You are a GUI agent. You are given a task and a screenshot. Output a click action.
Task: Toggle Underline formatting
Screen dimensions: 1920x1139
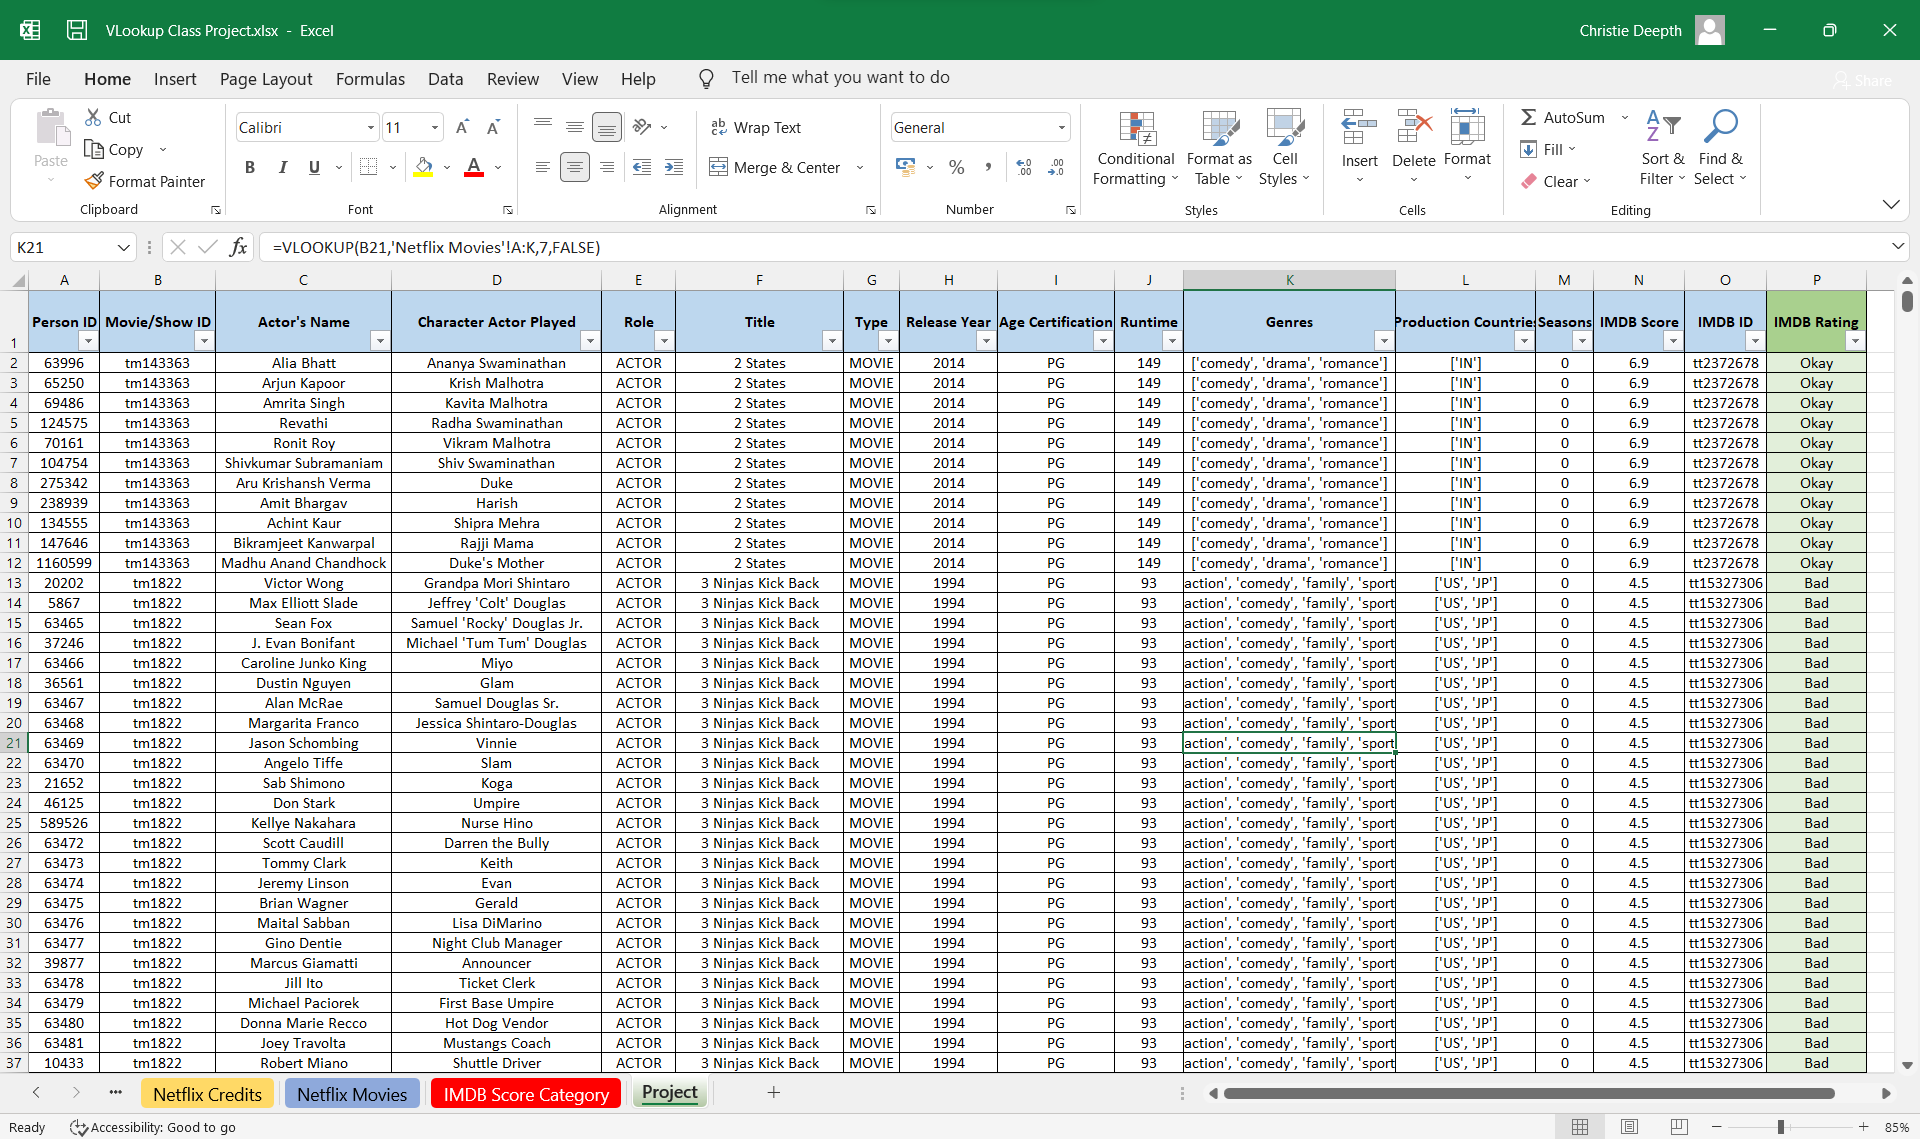point(314,167)
